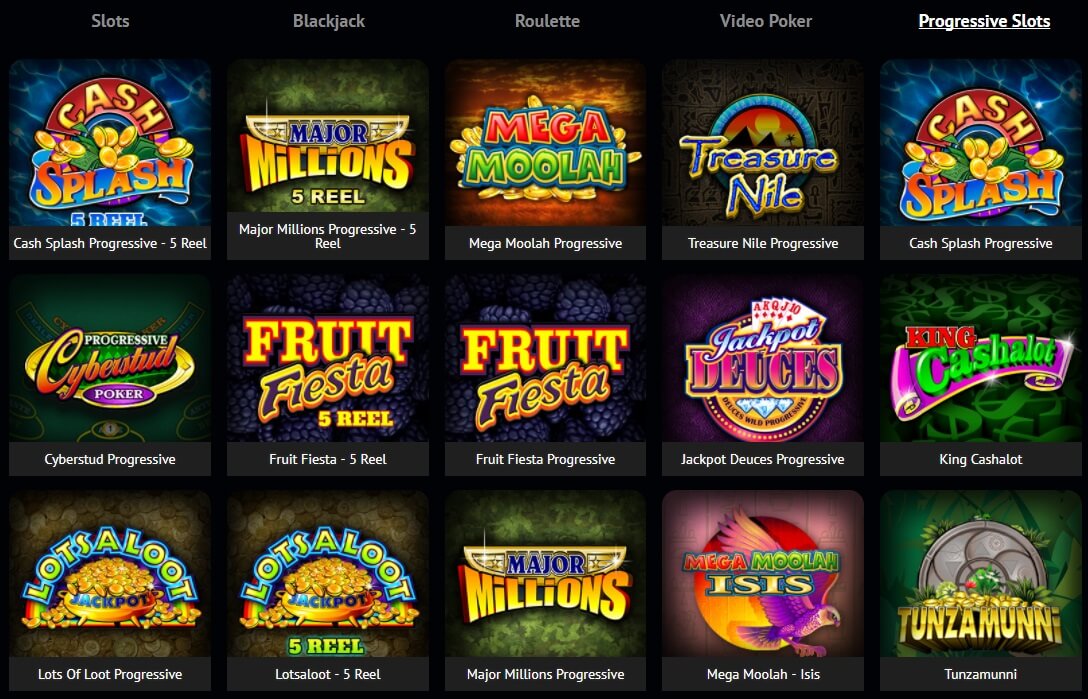Open the Lotsaloot - 5 Reel thumbnail
This screenshot has width=1088, height=699.
tap(328, 573)
